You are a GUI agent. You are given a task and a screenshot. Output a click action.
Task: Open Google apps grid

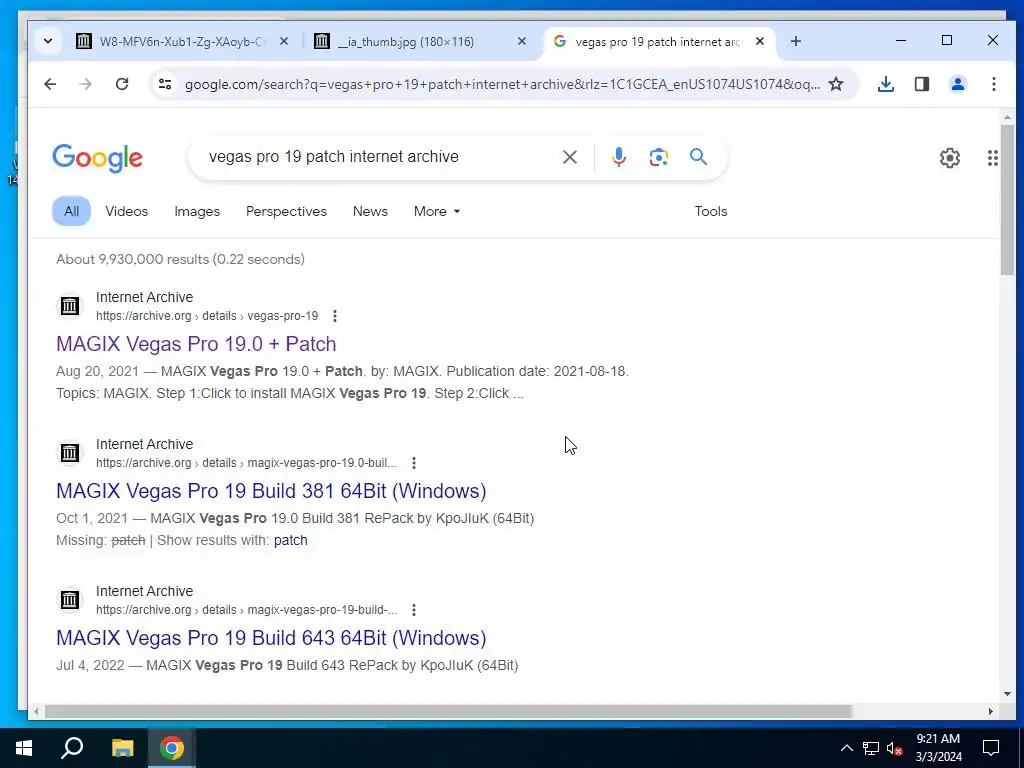(992, 157)
